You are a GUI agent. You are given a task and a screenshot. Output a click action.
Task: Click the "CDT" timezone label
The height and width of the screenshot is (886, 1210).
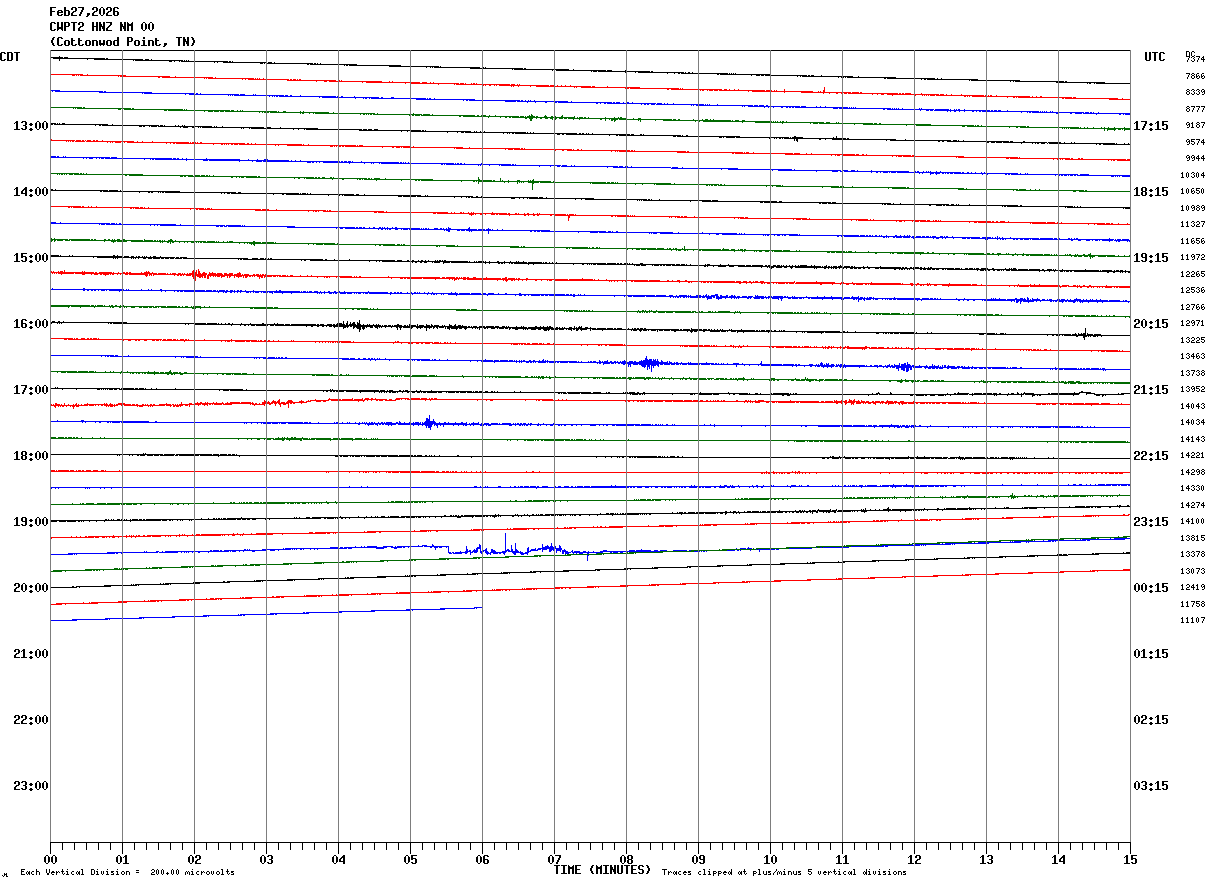(10, 57)
